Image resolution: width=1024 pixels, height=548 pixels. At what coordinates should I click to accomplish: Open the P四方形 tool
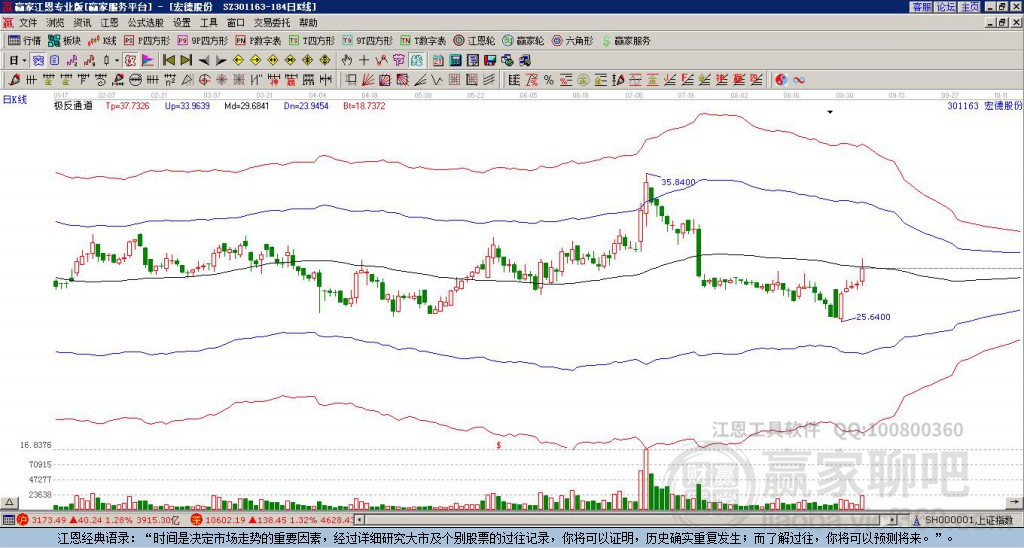[x=147, y=40]
